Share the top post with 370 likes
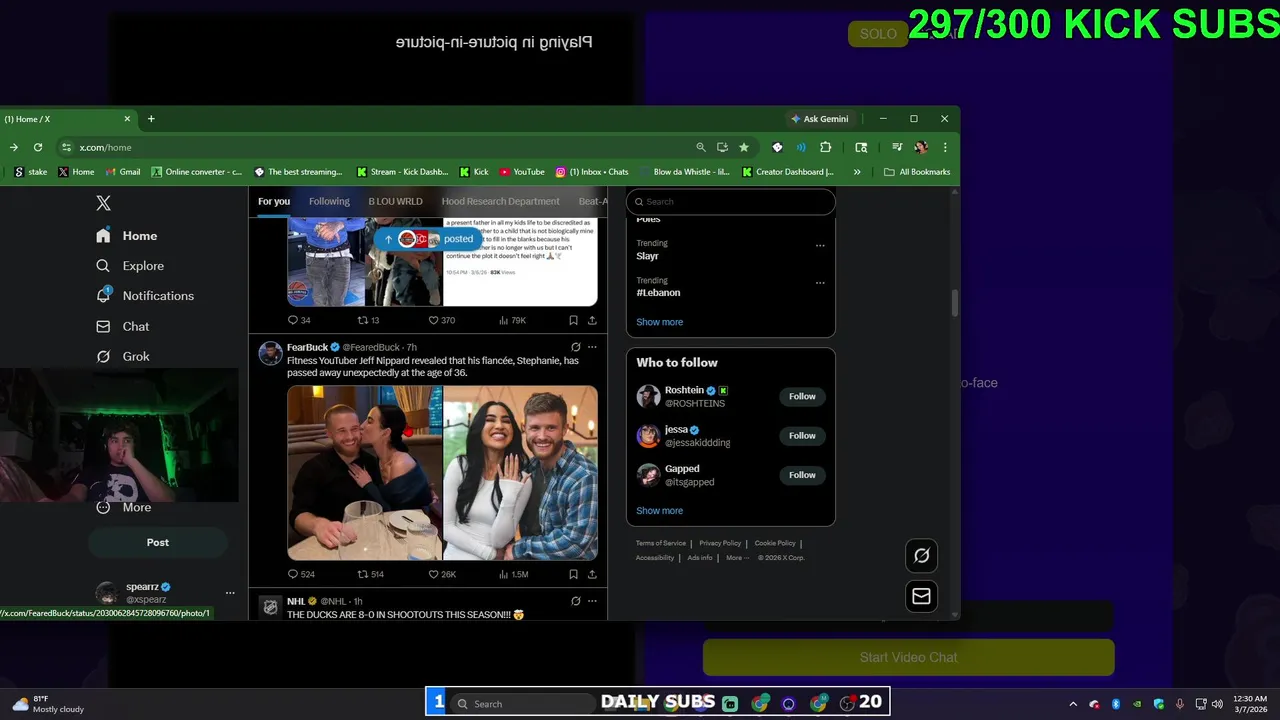 click(x=592, y=320)
